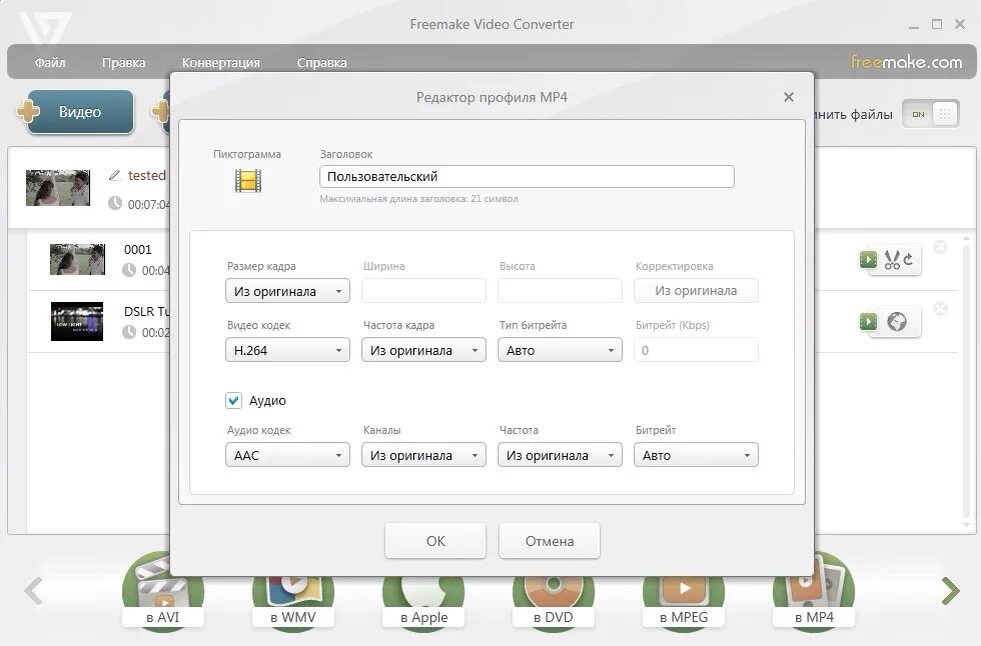
Task: Click the clock icon on tested row
Action: [114, 203]
